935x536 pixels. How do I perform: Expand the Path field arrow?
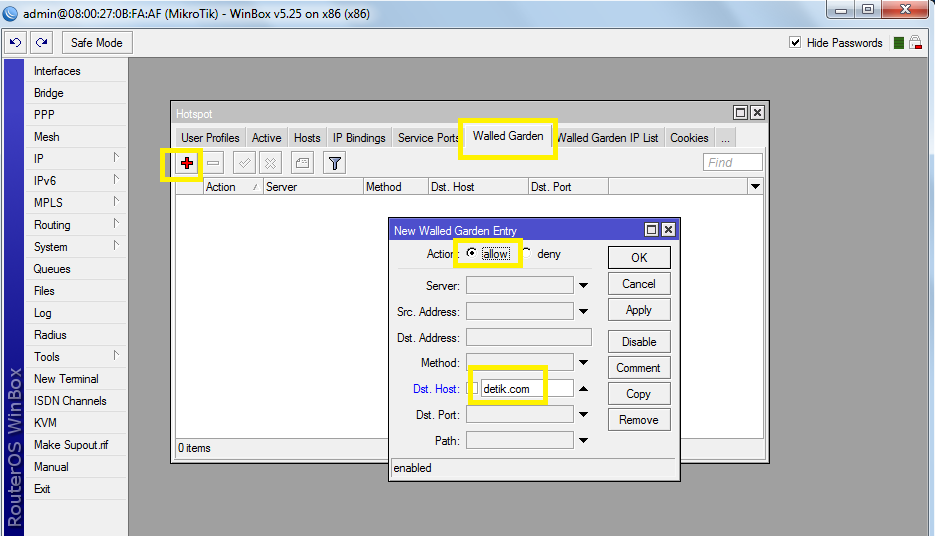583,441
